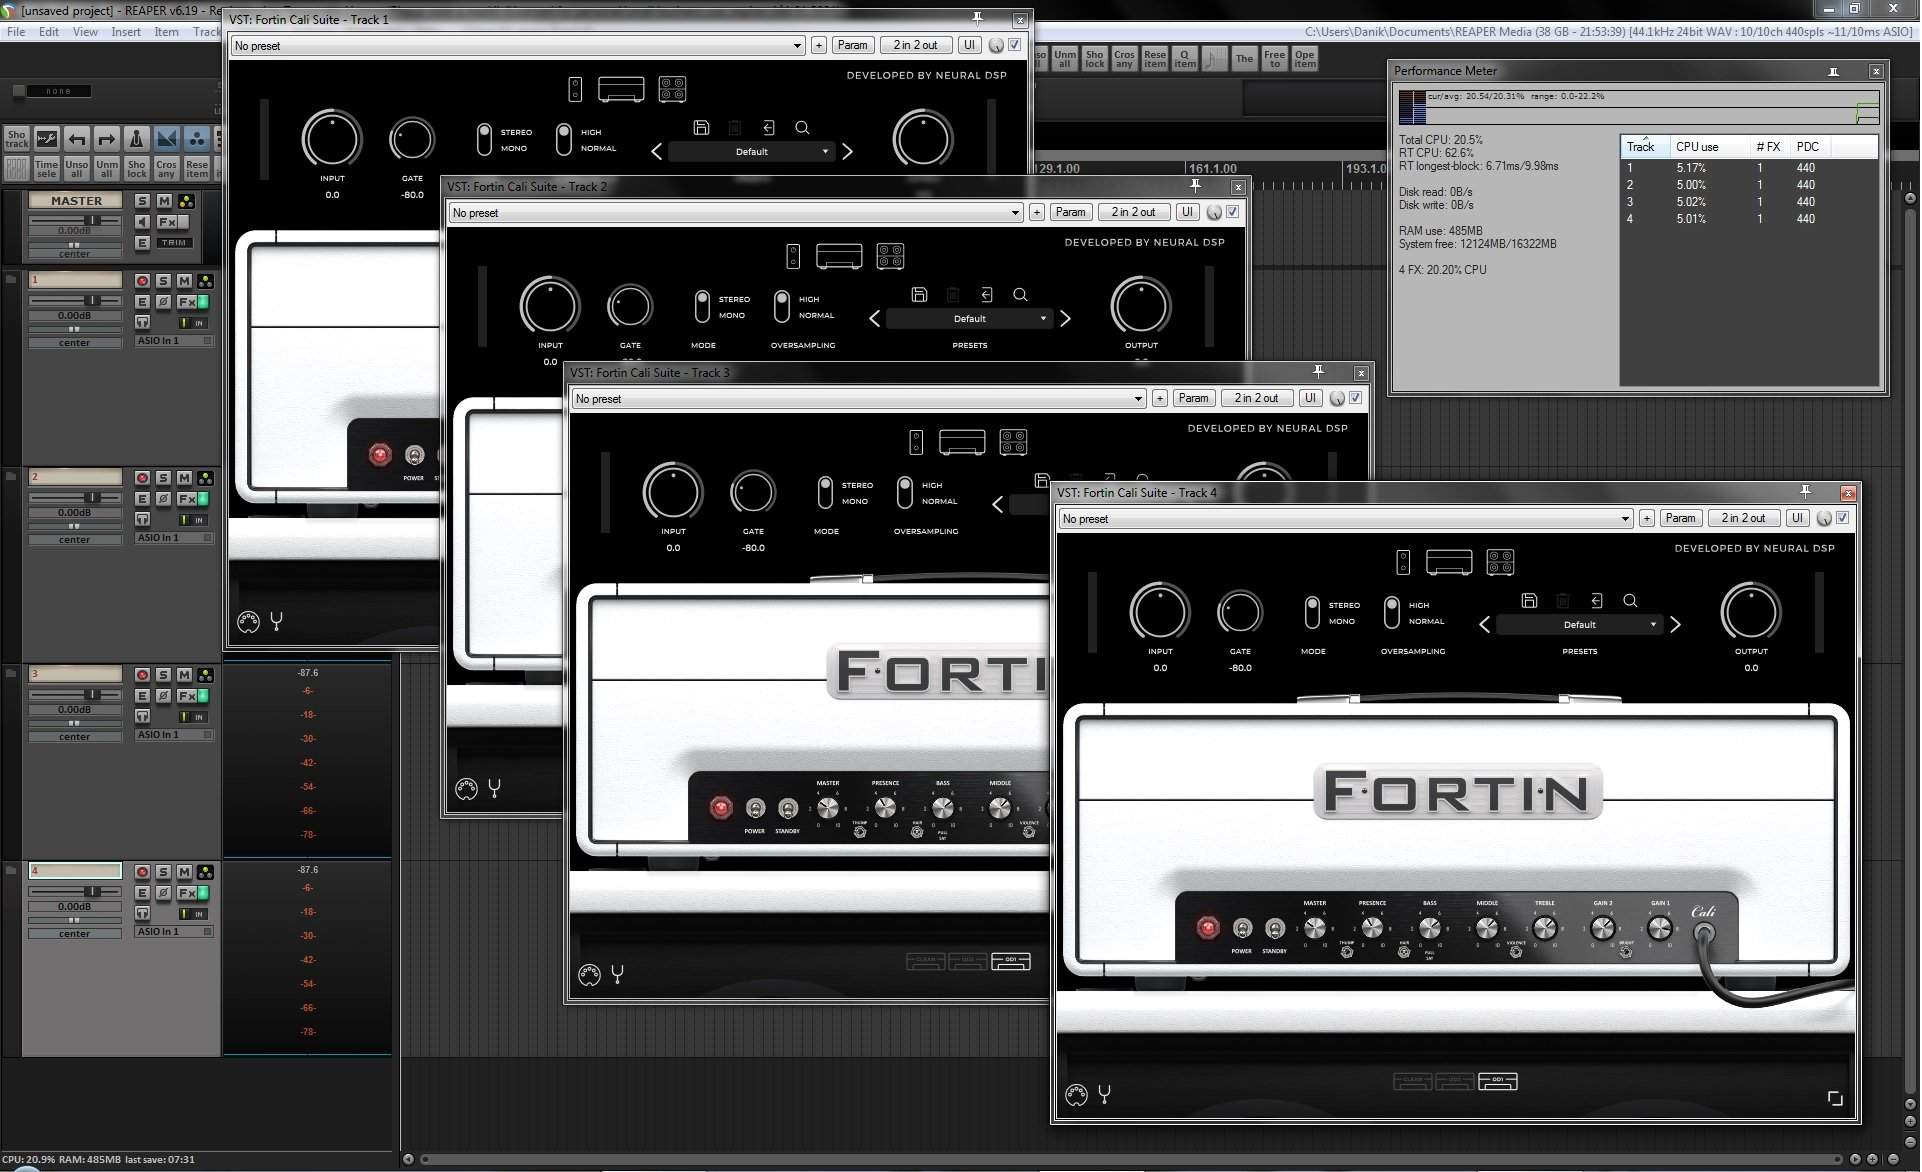Viewport: 1922px width, 1172px height.
Task: Open the pedals section in Track 4 plugin
Action: (1403, 563)
